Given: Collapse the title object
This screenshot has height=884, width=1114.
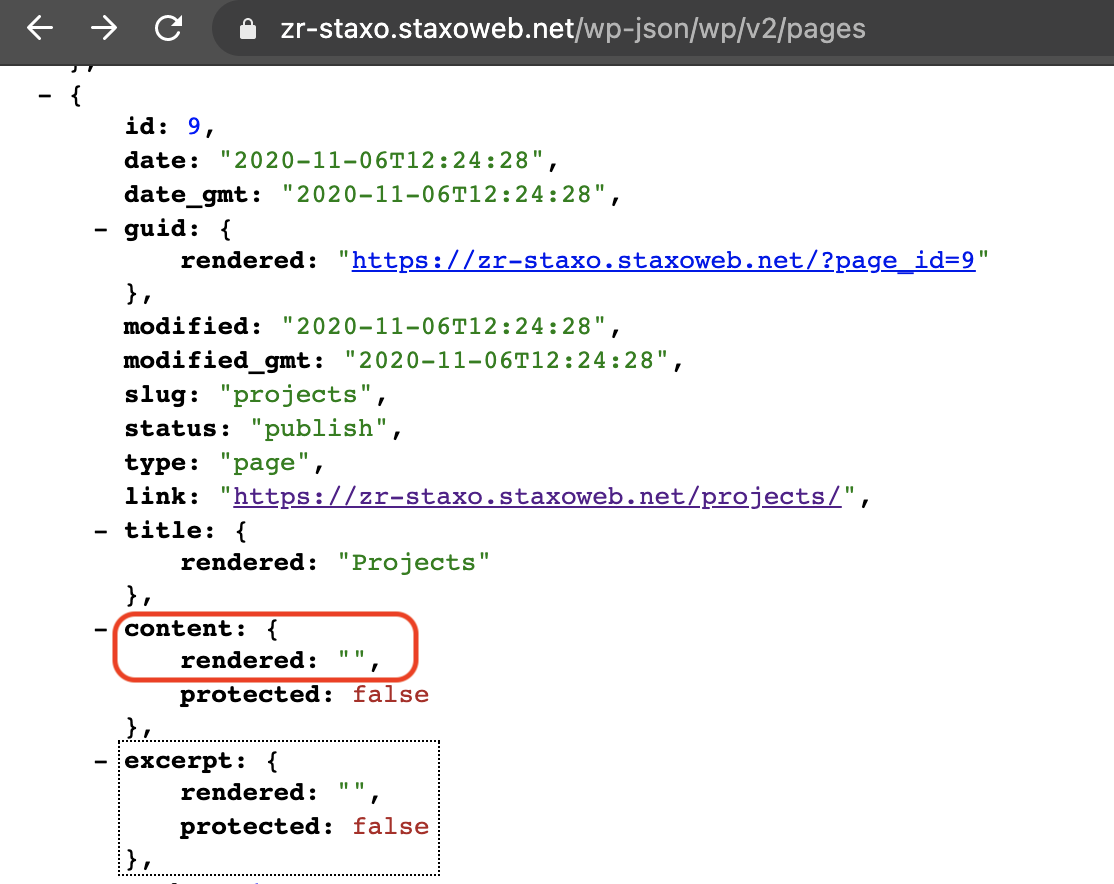Looking at the screenshot, I should tap(100, 529).
